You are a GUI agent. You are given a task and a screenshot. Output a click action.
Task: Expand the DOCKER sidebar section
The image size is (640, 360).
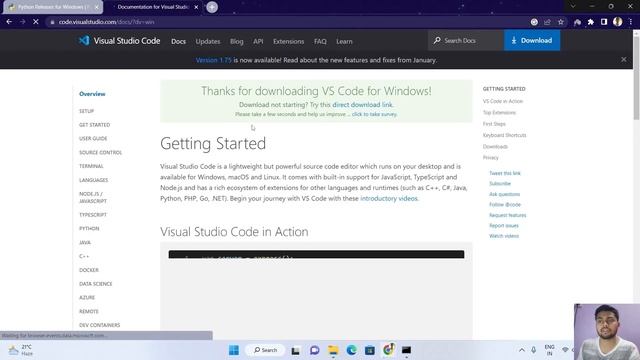89,270
